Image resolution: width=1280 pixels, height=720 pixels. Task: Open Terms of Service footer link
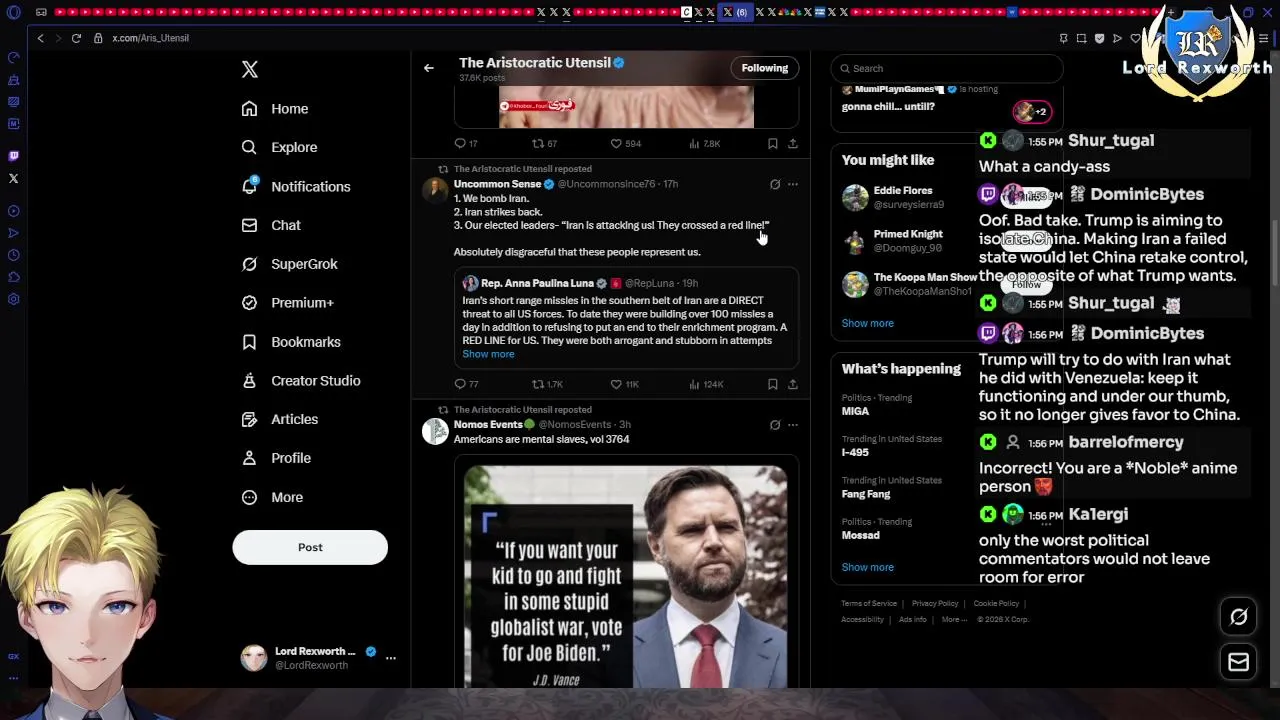868,604
